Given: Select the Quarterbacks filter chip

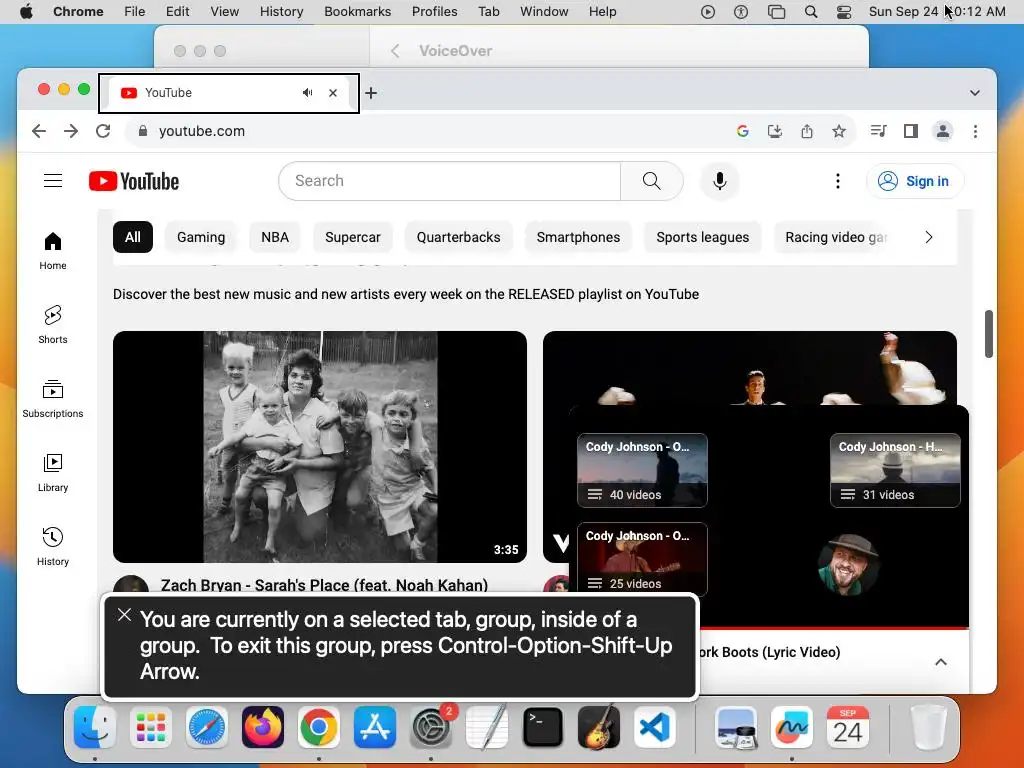Looking at the screenshot, I should click(458, 237).
